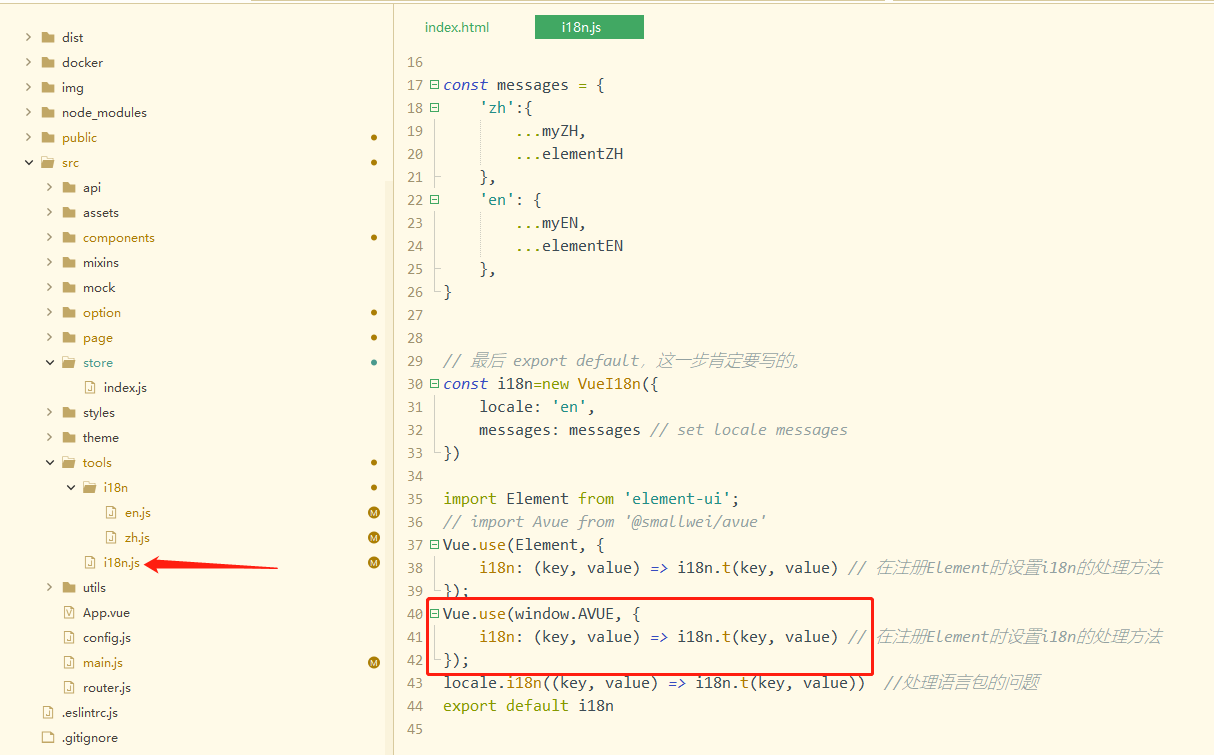Viewport: 1214px width, 755px height.
Task: Click the en.js file icon
Action: [x=111, y=512]
